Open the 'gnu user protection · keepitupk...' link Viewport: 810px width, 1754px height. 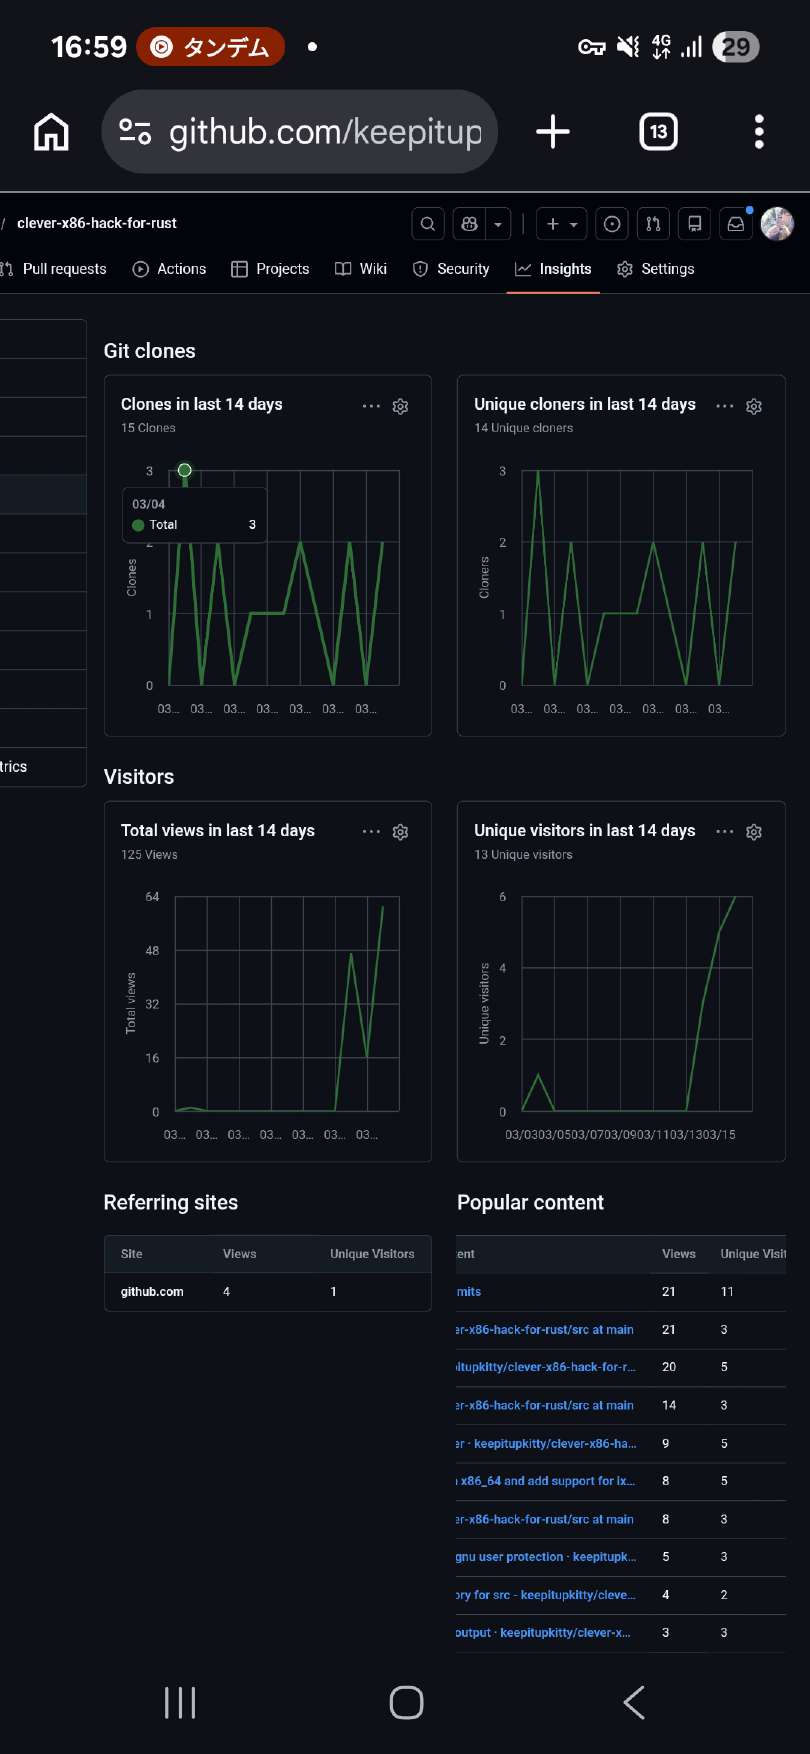coord(545,1557)
